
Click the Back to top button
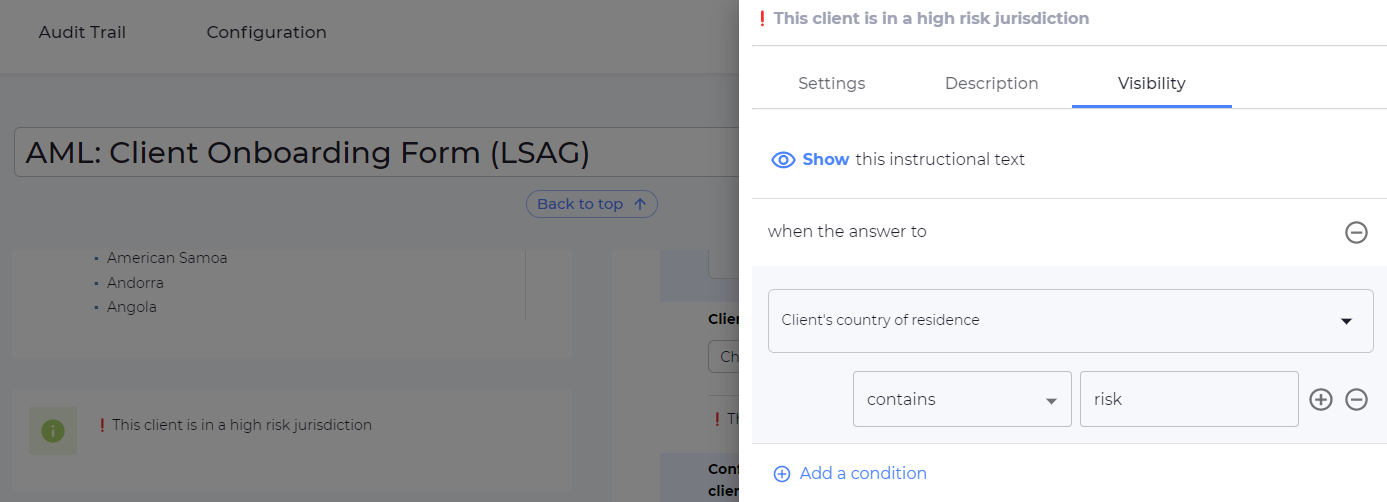(591, 204)
